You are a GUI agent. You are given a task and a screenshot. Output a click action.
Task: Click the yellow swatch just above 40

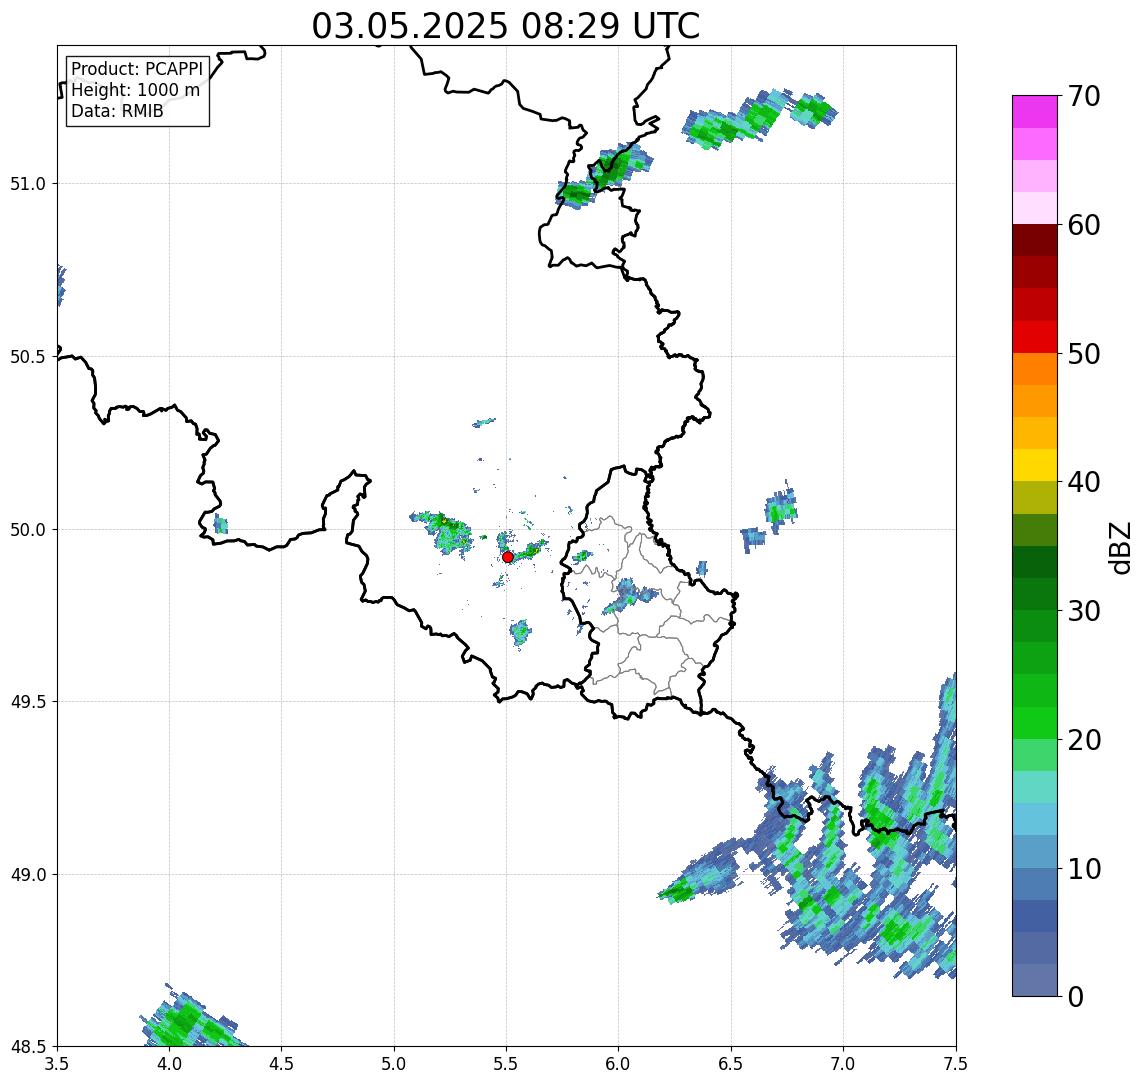[1035, 465]
